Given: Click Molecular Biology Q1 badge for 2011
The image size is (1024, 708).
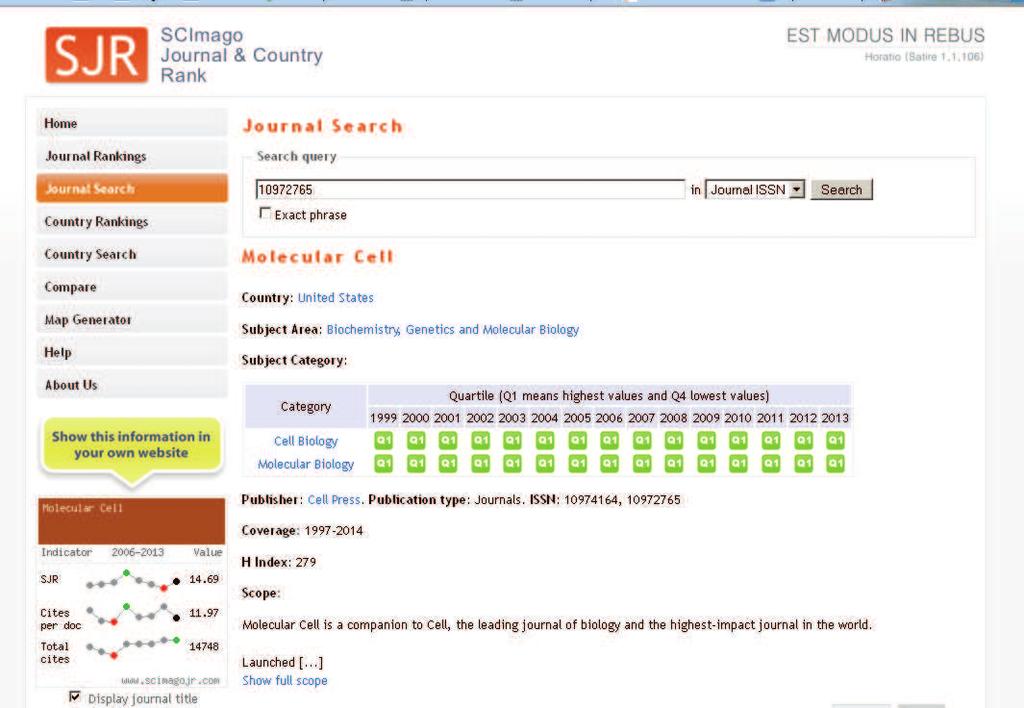Looking at the screenshot, I should 771,463.
